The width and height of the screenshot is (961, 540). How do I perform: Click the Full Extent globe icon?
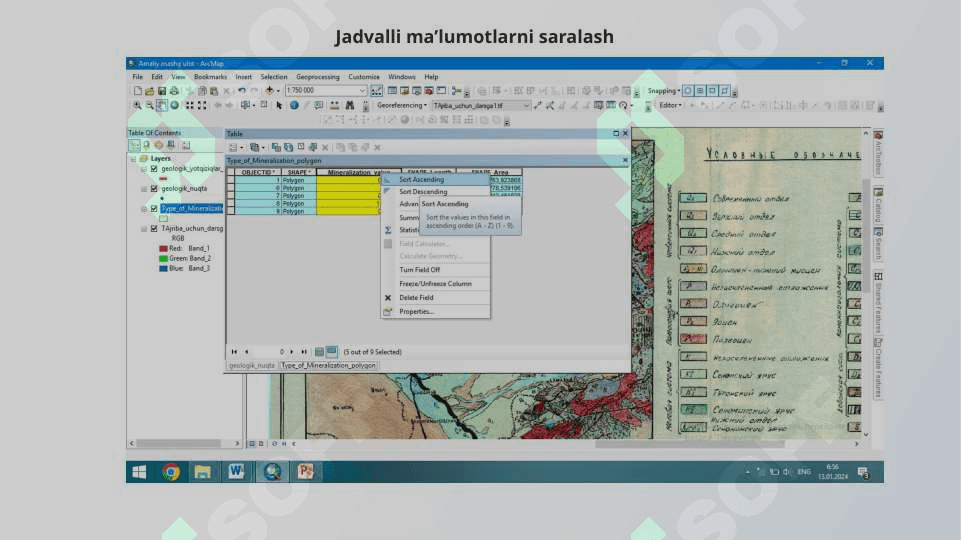pos(175,105)
